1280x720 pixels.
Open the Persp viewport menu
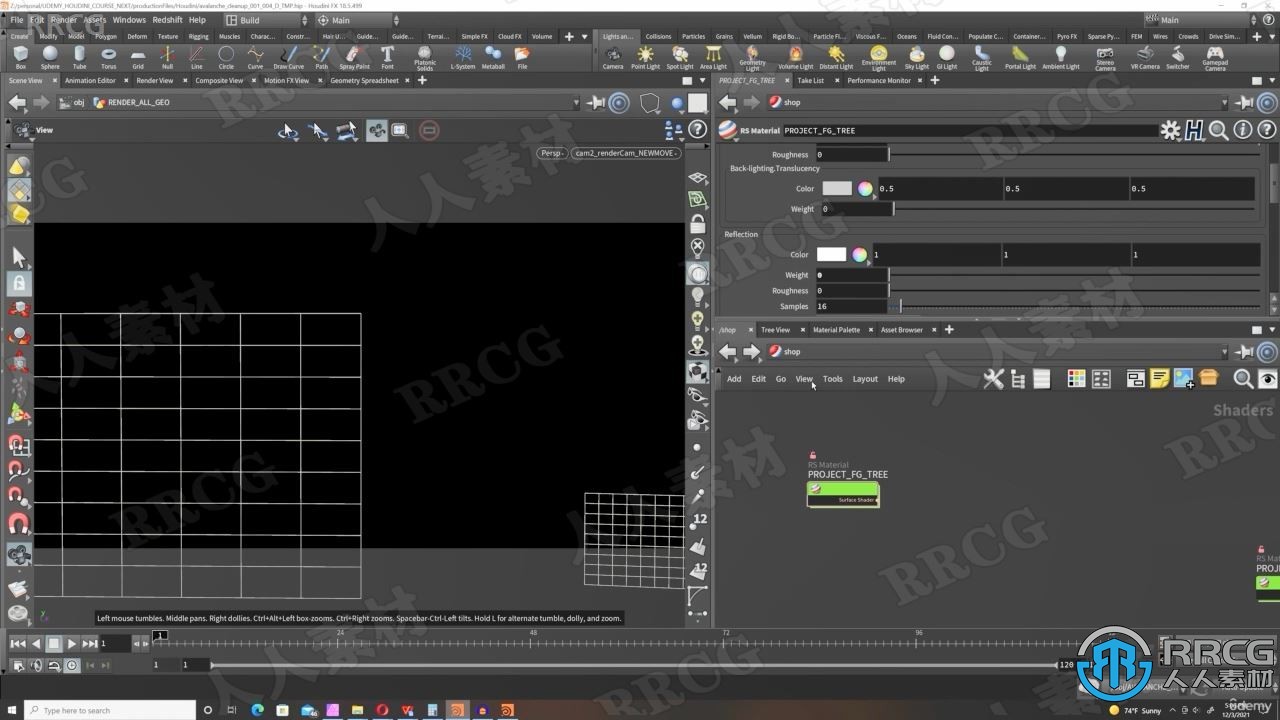(x=551, y=153)
